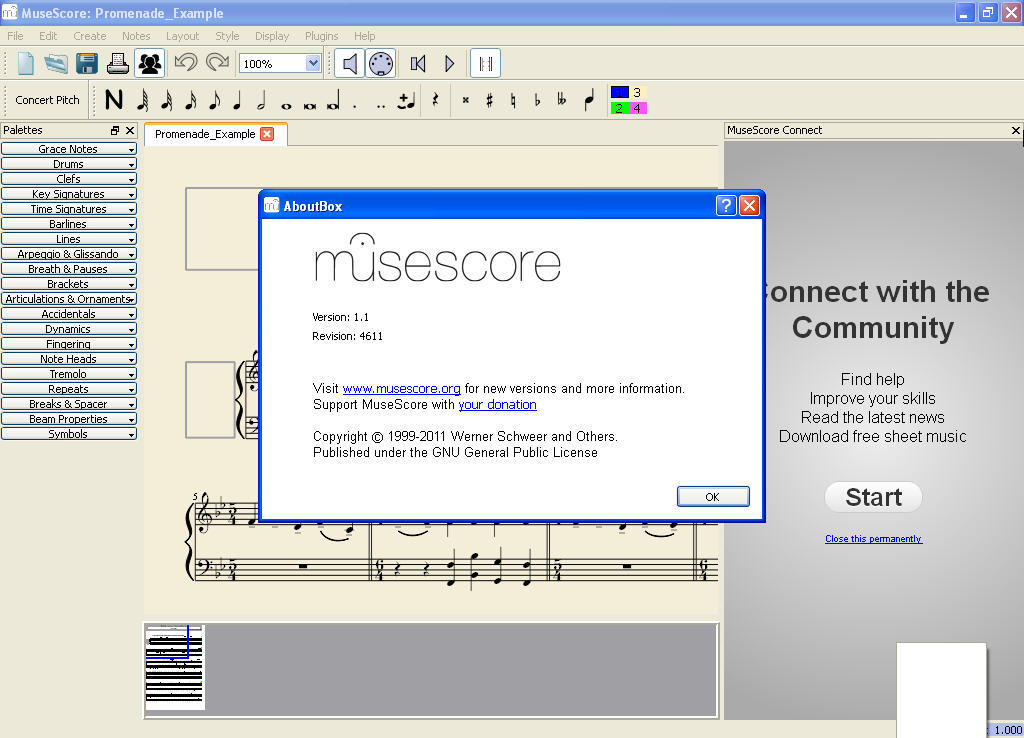Click the Print score icon
This screenshot has width=1024, height=738.
119,62
